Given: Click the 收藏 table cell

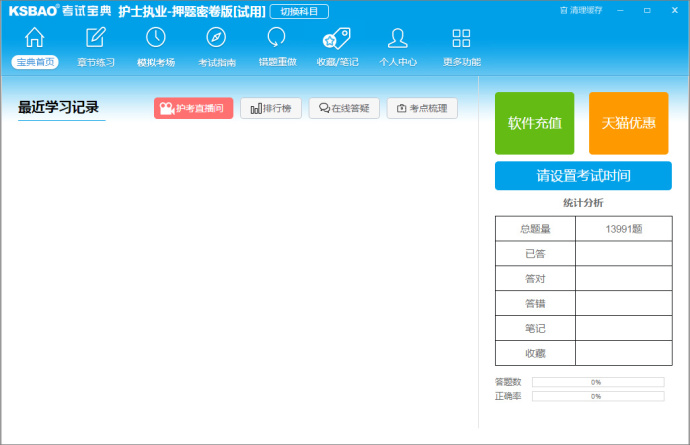Looking at the screenshot, I should point(535,353).
